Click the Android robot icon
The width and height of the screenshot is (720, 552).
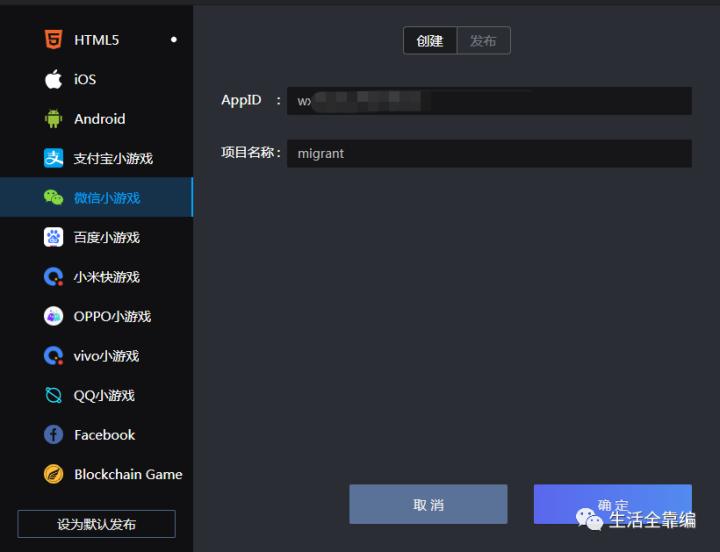[x=53, y=118]
